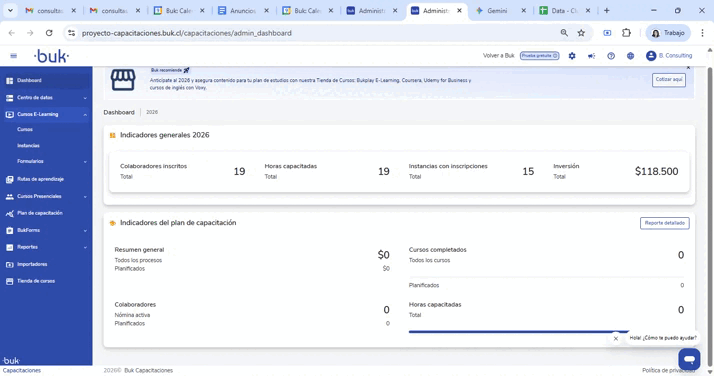Click the address bar URL
714x376 pixels.
click(187, 33)
